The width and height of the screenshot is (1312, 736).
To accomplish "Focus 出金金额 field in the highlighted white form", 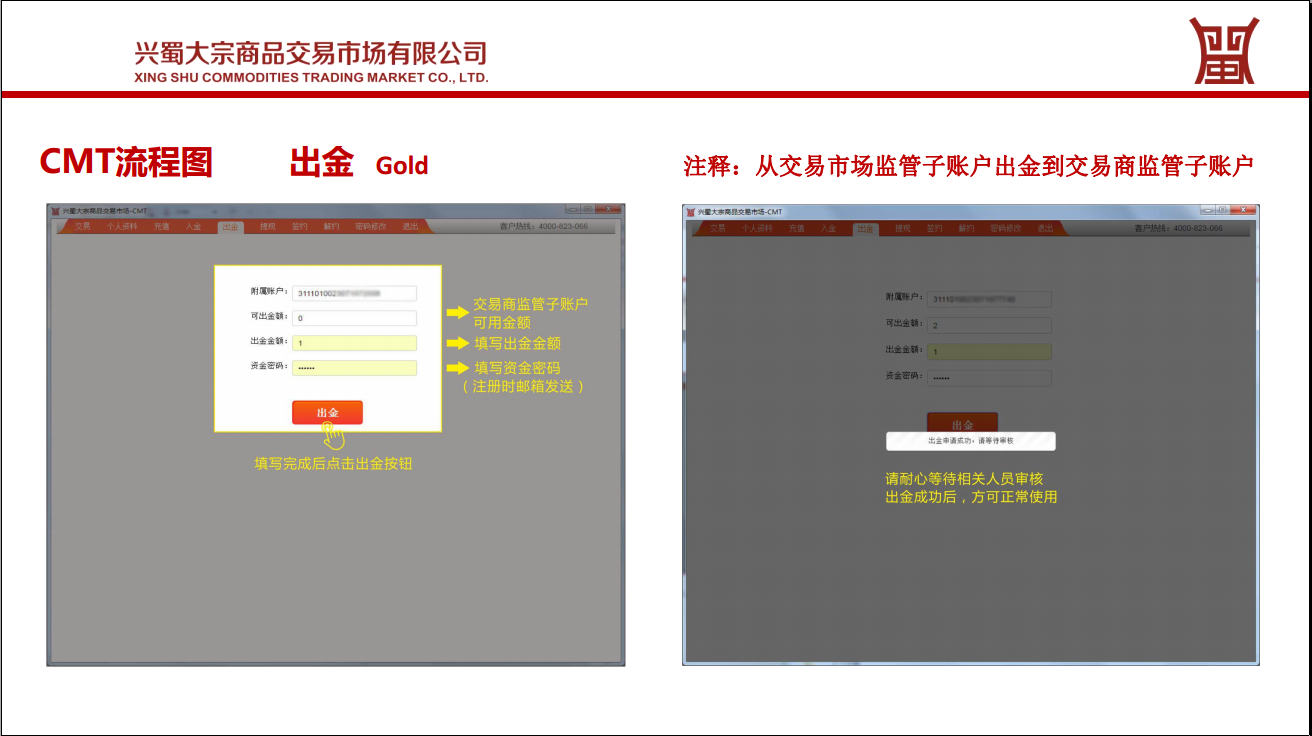I will pyautogui.click(x=354, y=343).
